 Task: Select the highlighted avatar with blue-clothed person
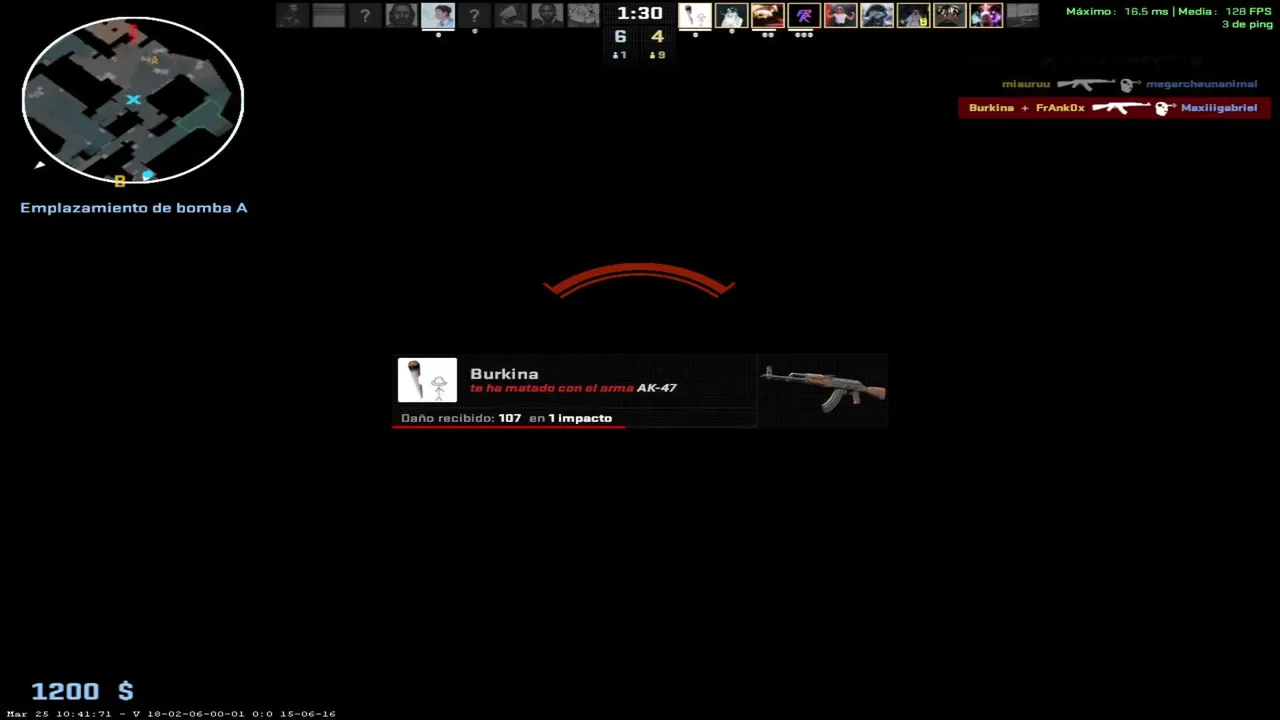tap(438, 15)
